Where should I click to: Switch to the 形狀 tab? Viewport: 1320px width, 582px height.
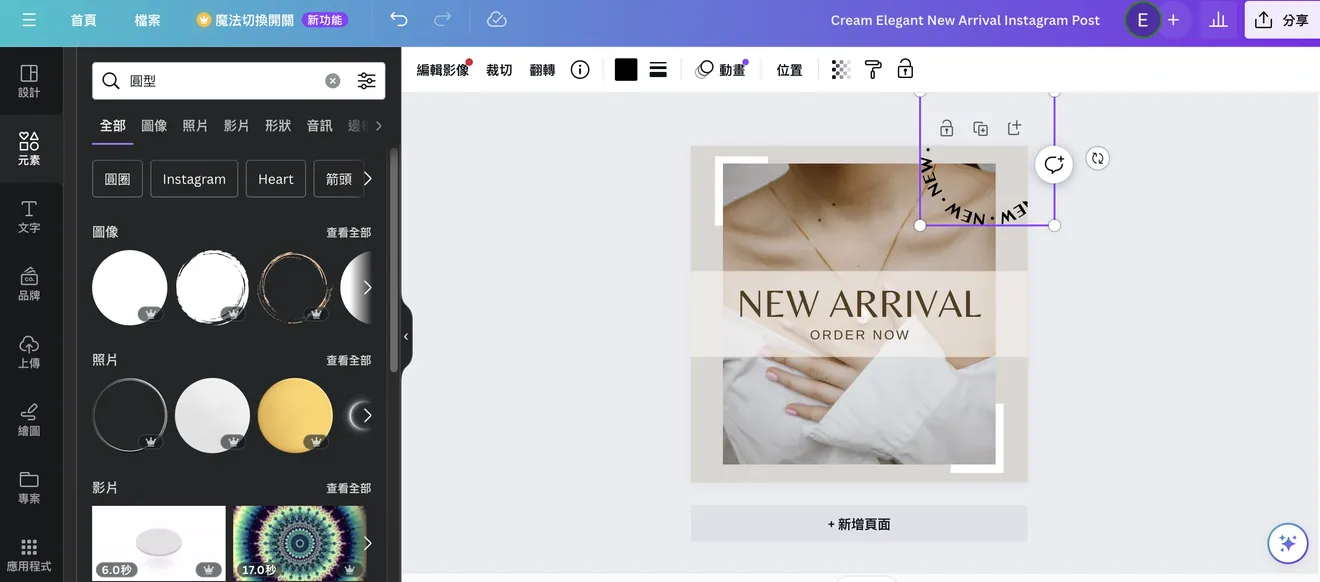click(278, 126)
